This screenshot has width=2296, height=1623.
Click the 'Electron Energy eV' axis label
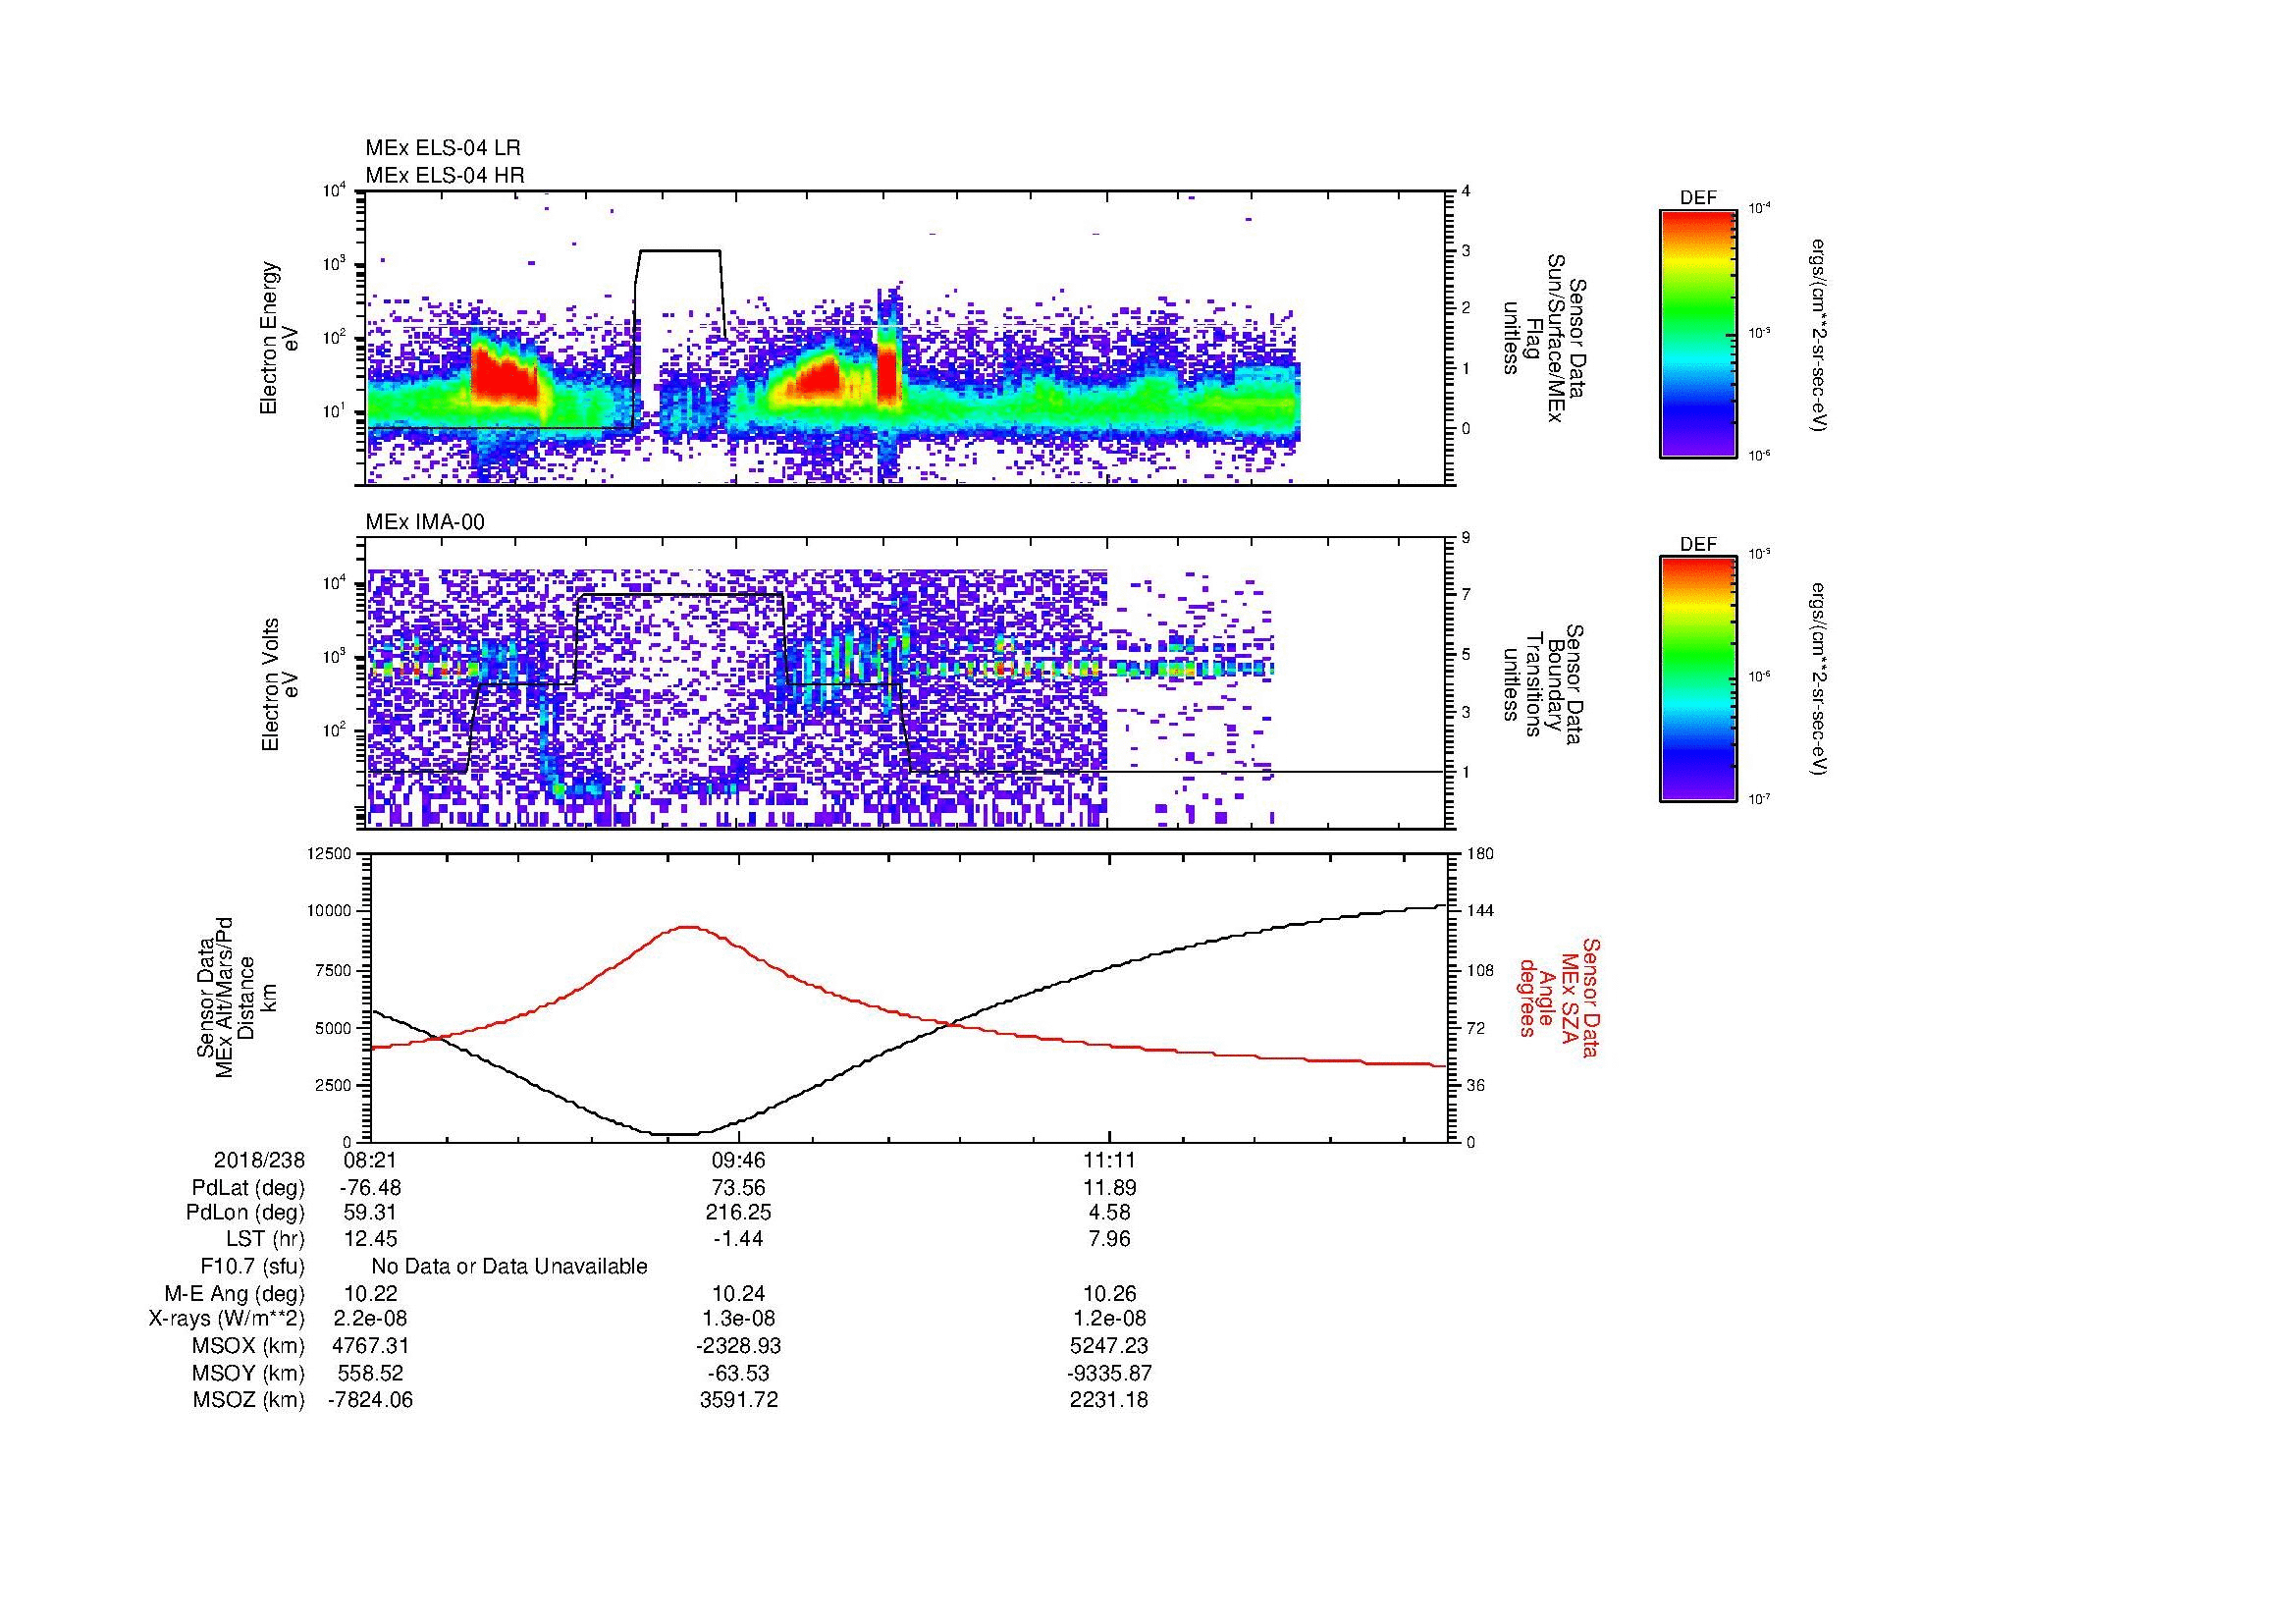279,338
